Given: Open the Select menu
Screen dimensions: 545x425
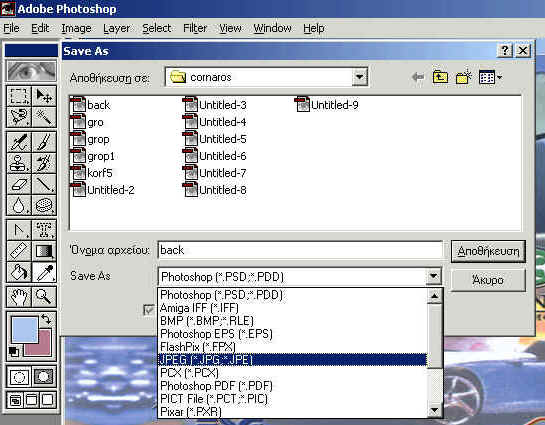Looking at the screenshot, I should click(156, 28).
